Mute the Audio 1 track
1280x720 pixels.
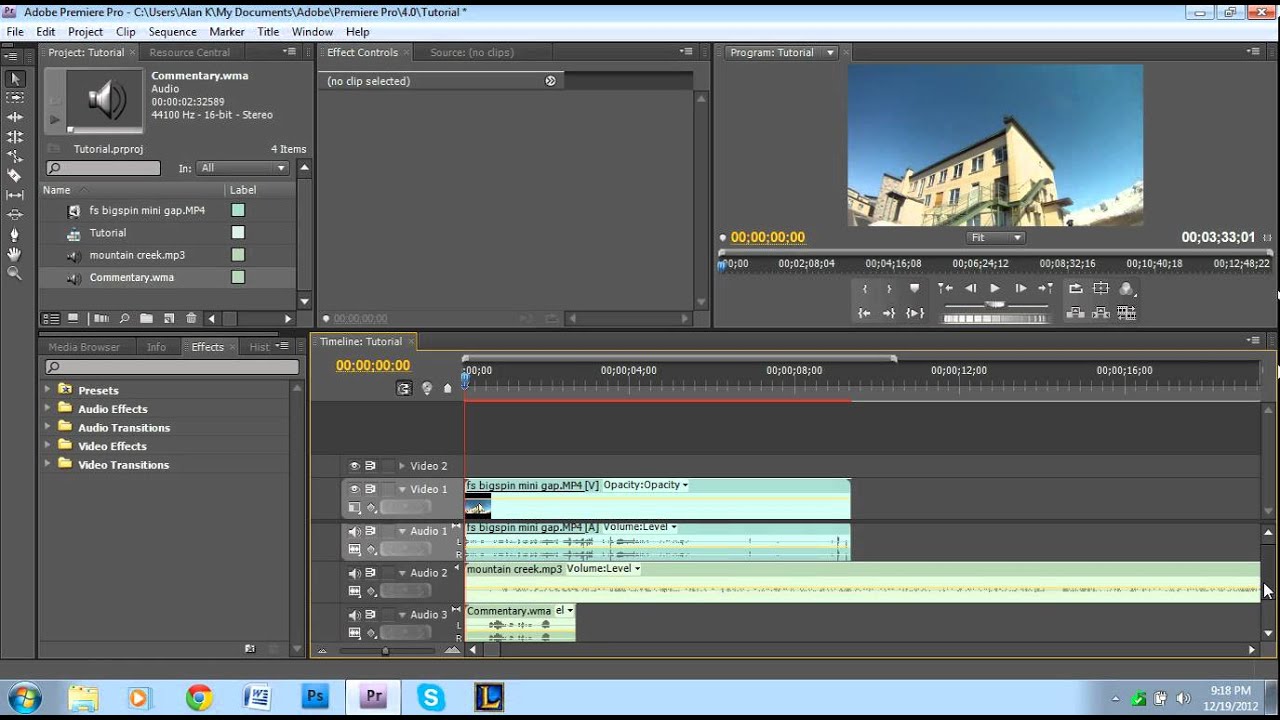point(354,531)
